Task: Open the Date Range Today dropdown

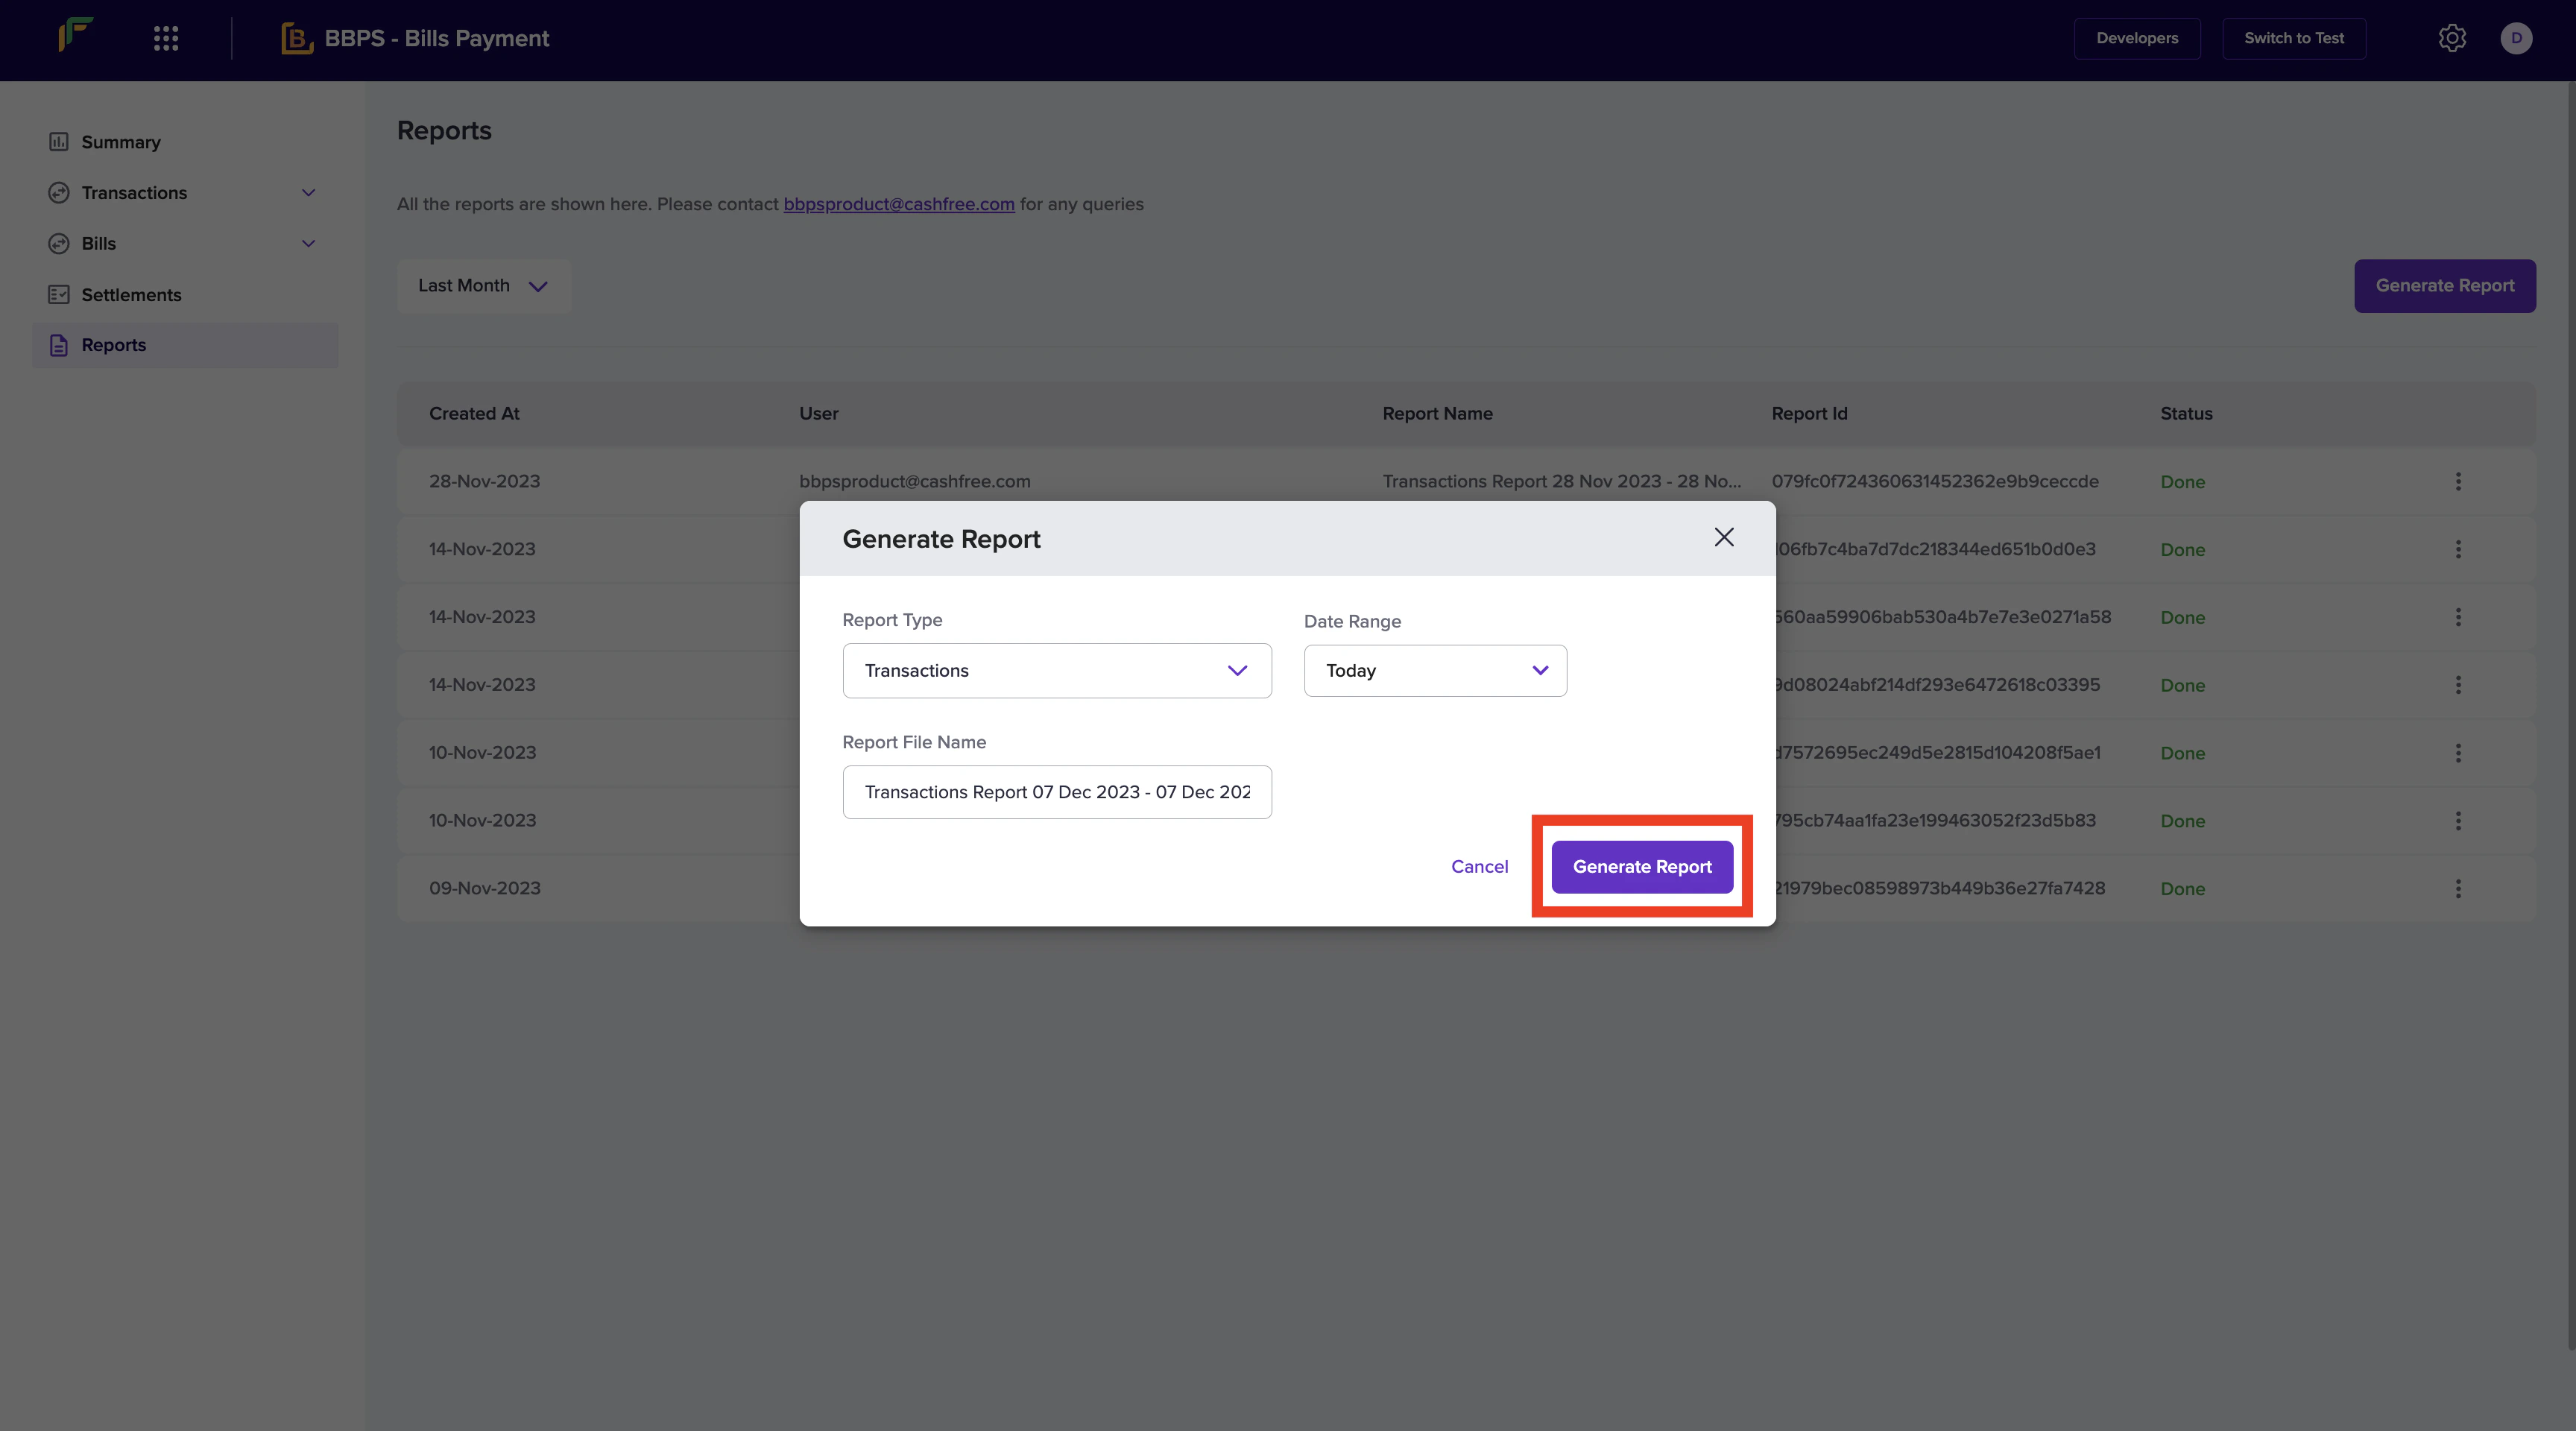Action: point(1434,671)
